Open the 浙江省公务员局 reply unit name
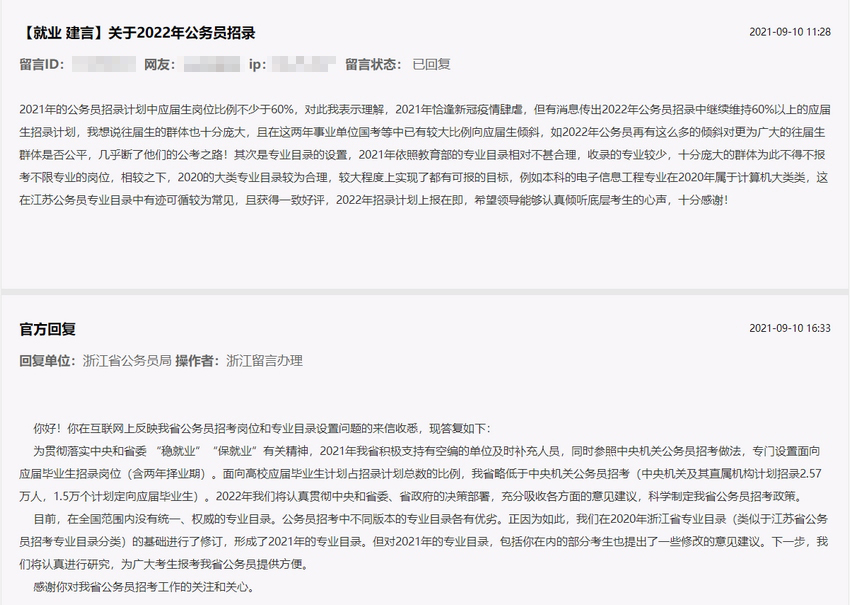The height and width of the screenshot is (605, 850). pos(127,360)
